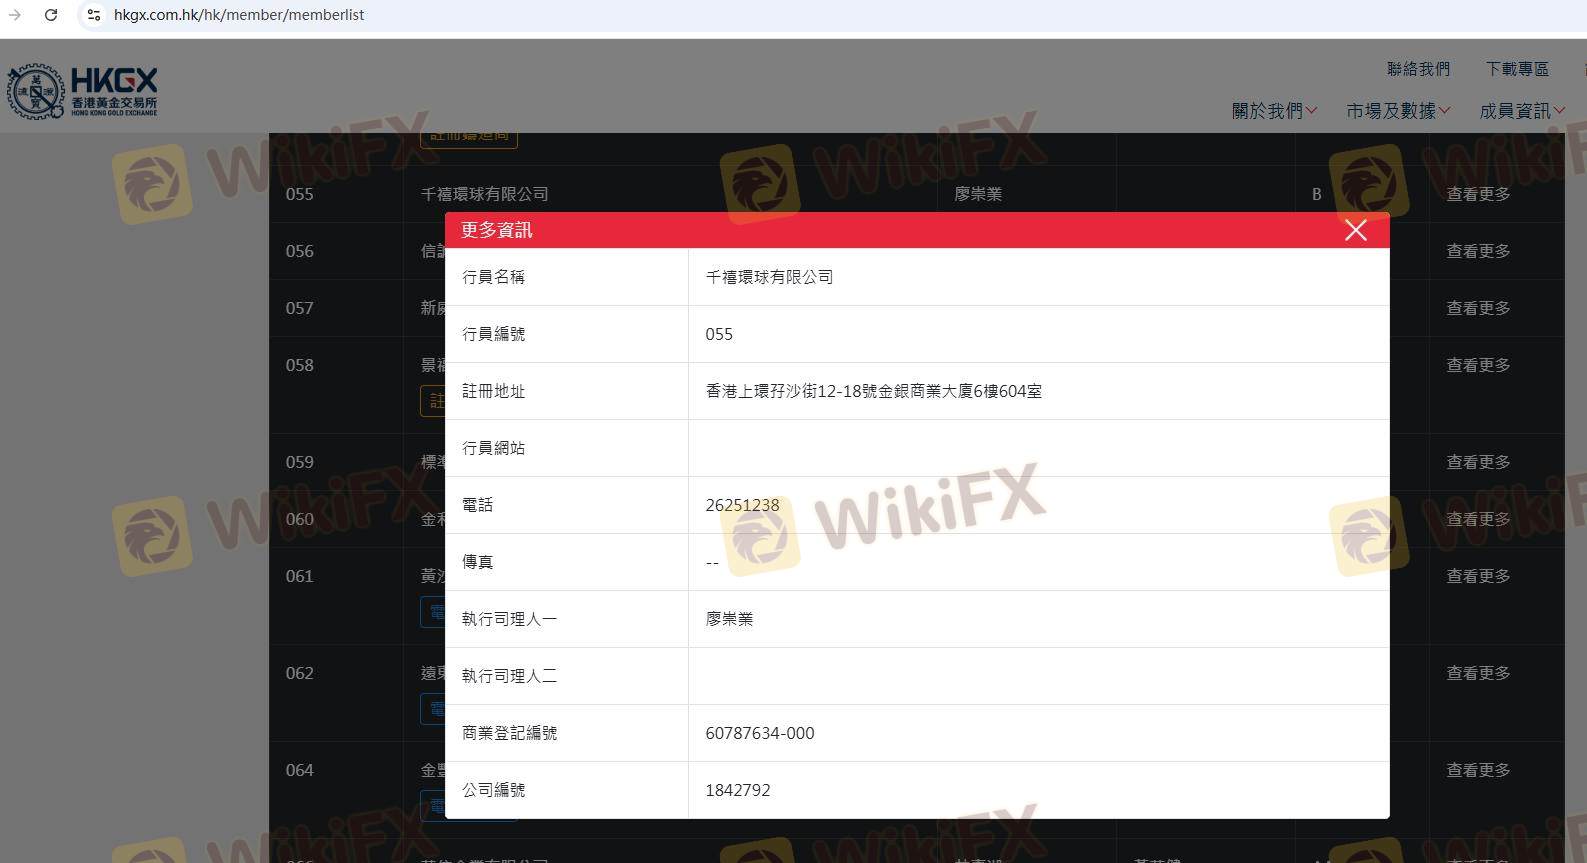Image resolution: width=1587 pixels, height=863 pixels.
Task: Click phone number 26251238 in dialog
Action: pyautogui.click(x=742, y=505)
